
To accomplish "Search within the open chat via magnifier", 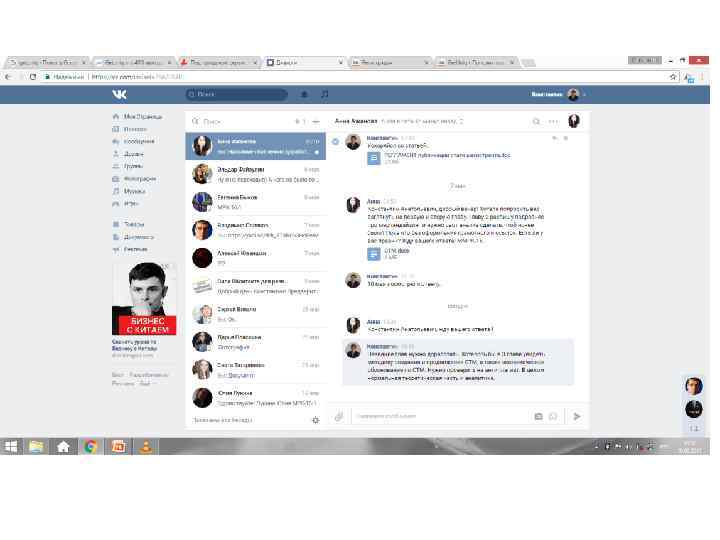I will (536, 122).
